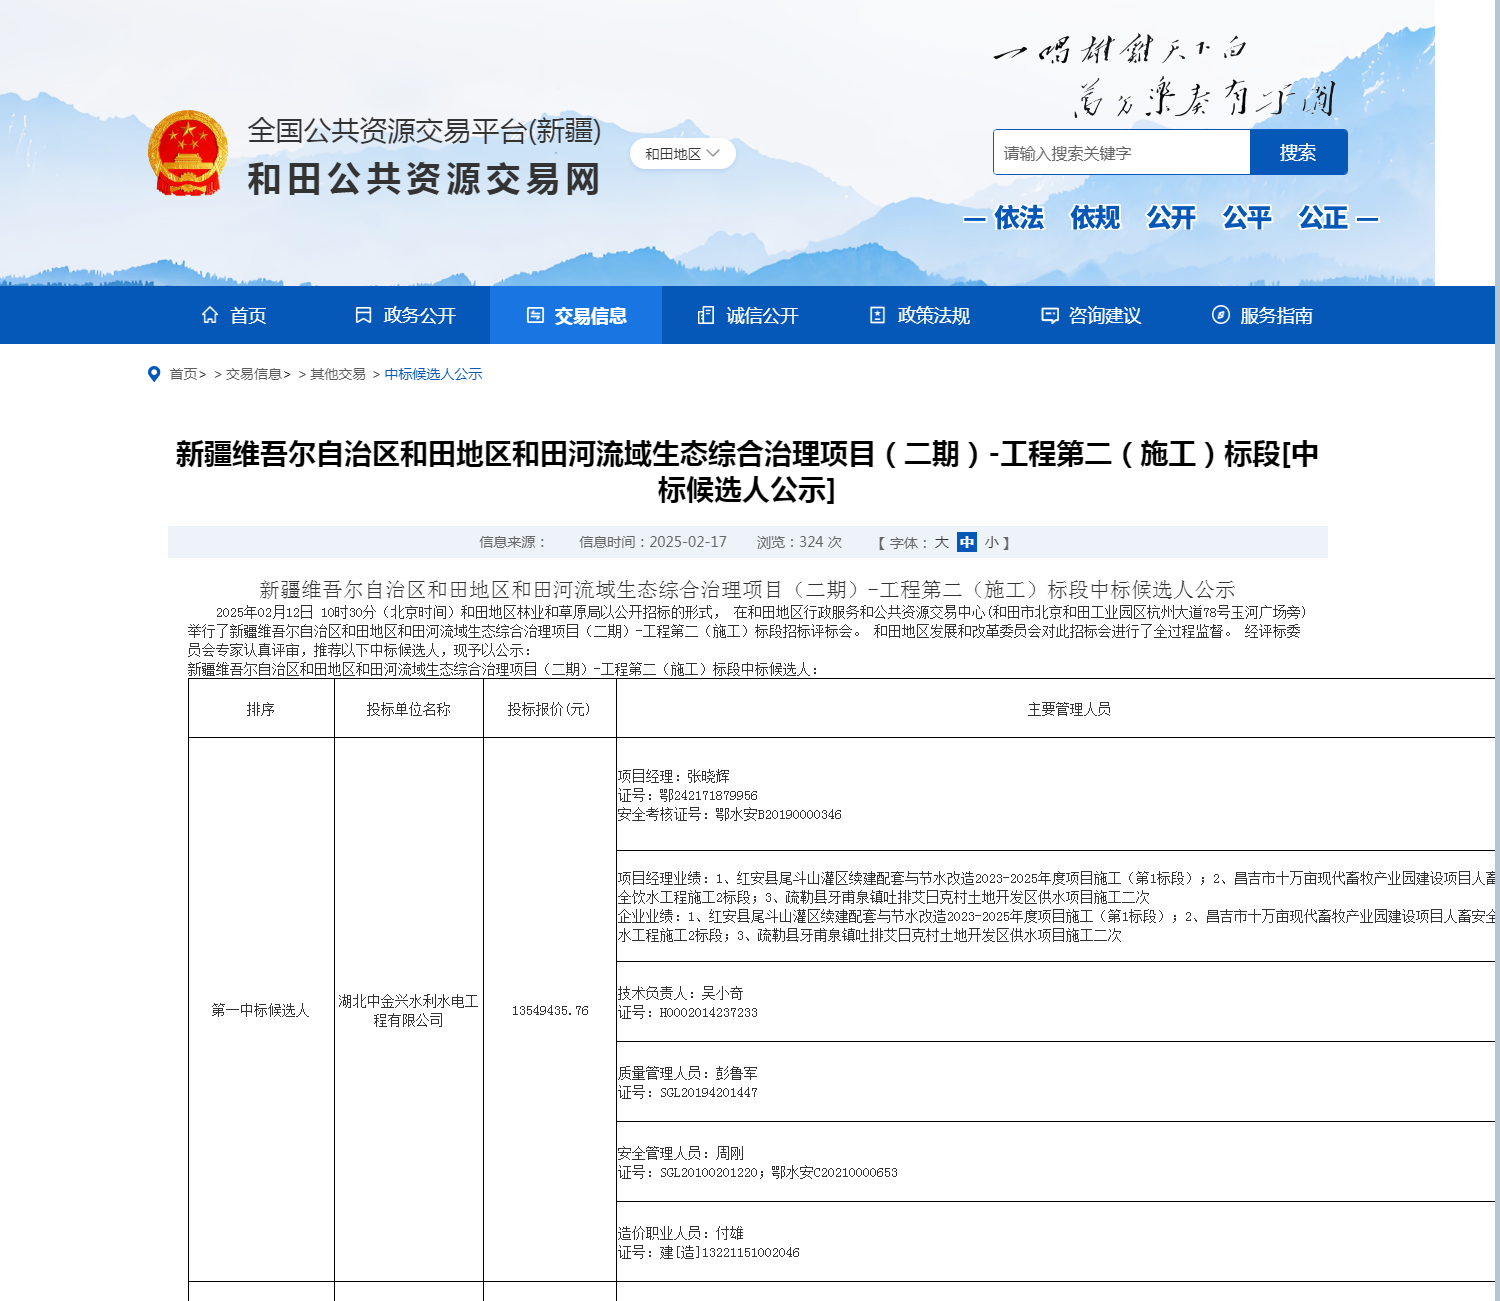
Task: Click the 其他交易 breadcrumb entry
Action: (x=340, y=373)
